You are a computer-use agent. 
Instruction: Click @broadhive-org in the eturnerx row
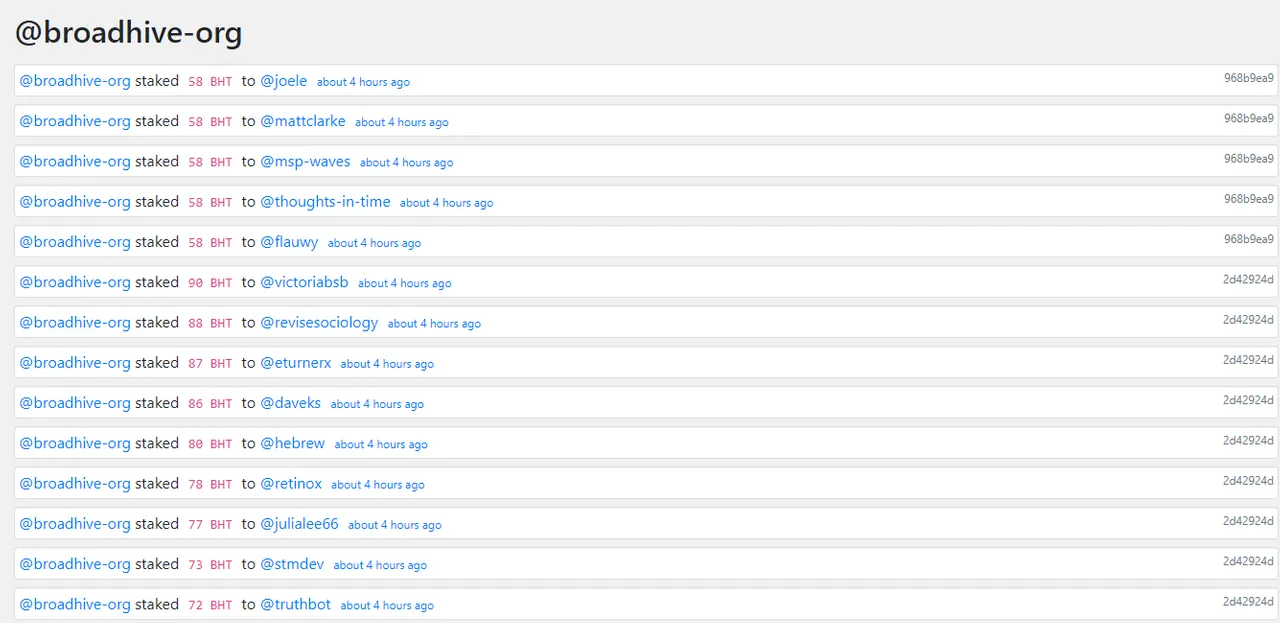click(75, 362)
